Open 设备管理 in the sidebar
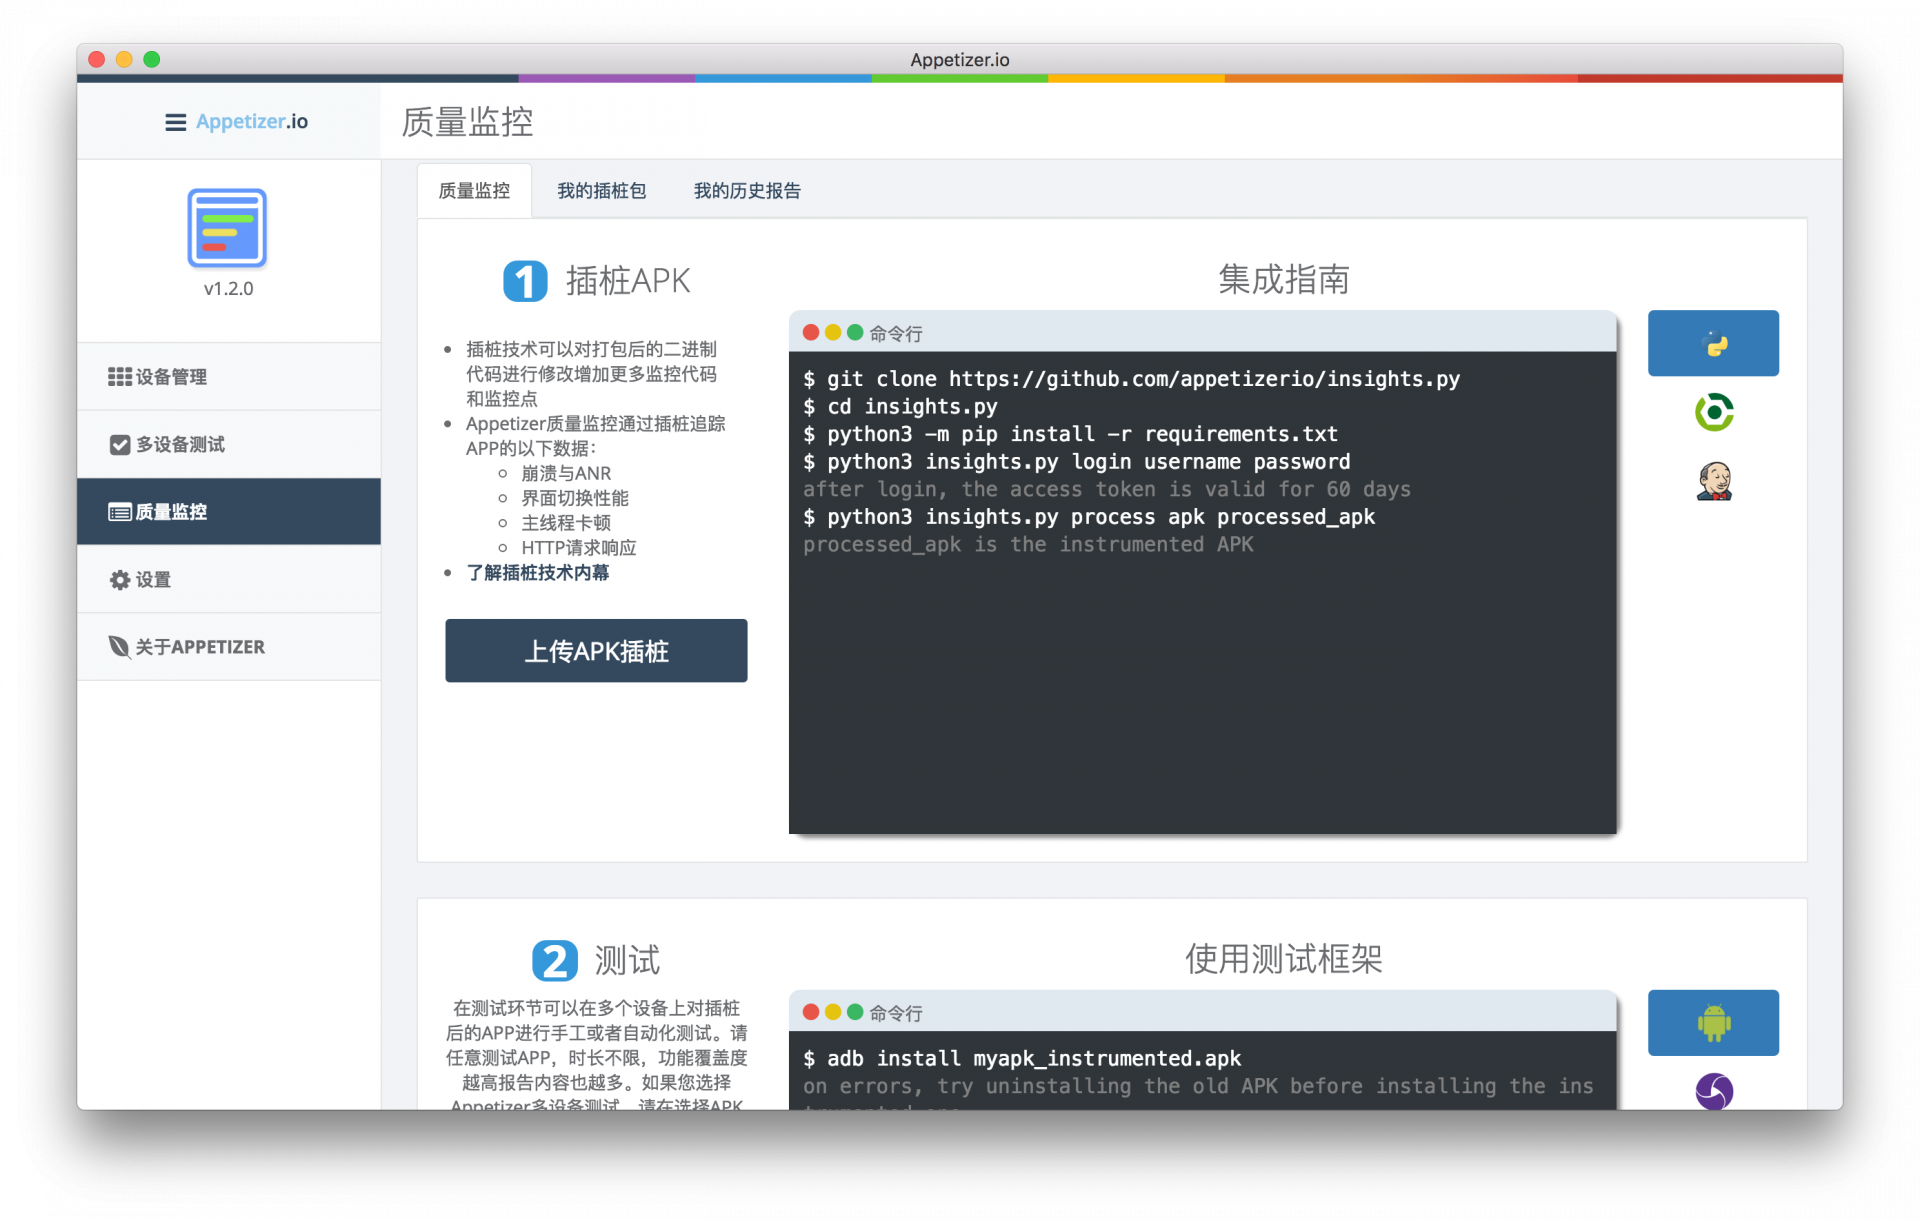Viewport: 1920px width, 1220px height. 229,377
